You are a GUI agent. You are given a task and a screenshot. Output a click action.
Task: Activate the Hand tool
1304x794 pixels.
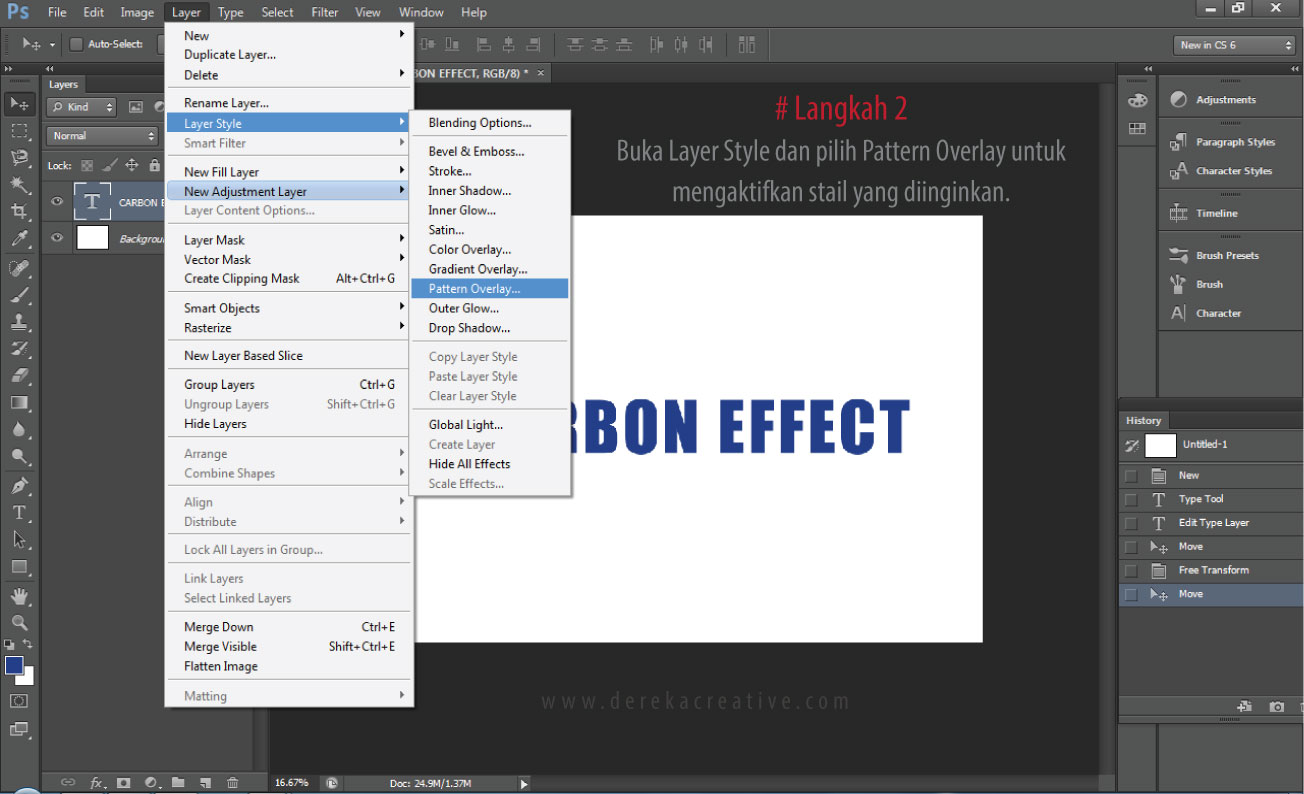point(19,596)
